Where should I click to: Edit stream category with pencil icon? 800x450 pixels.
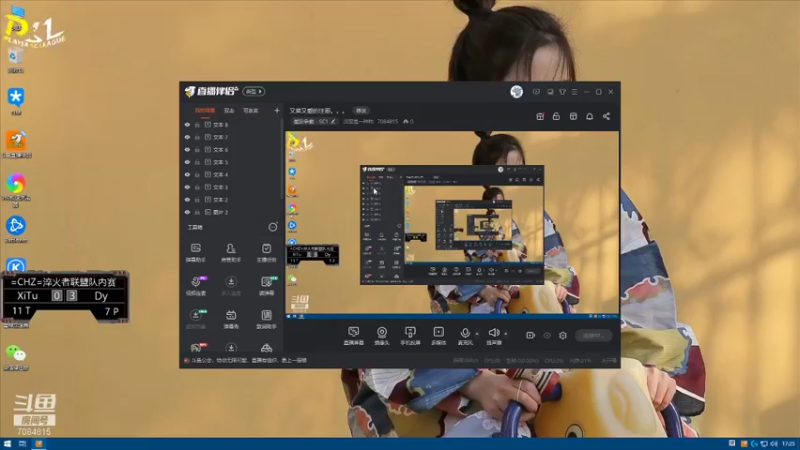(x=333, y=121)
